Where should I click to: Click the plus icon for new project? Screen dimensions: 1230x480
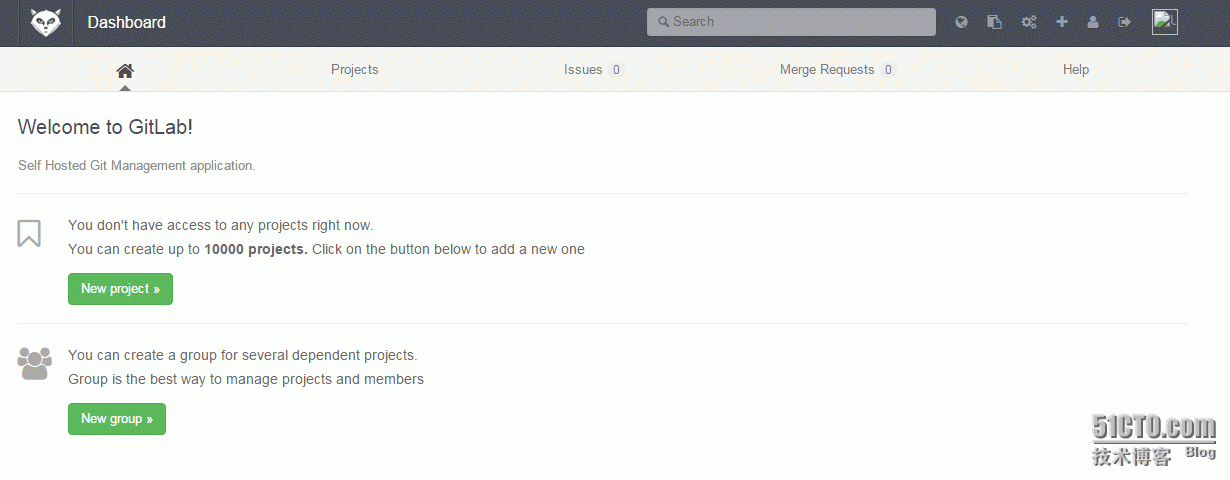pos(1062,22)
